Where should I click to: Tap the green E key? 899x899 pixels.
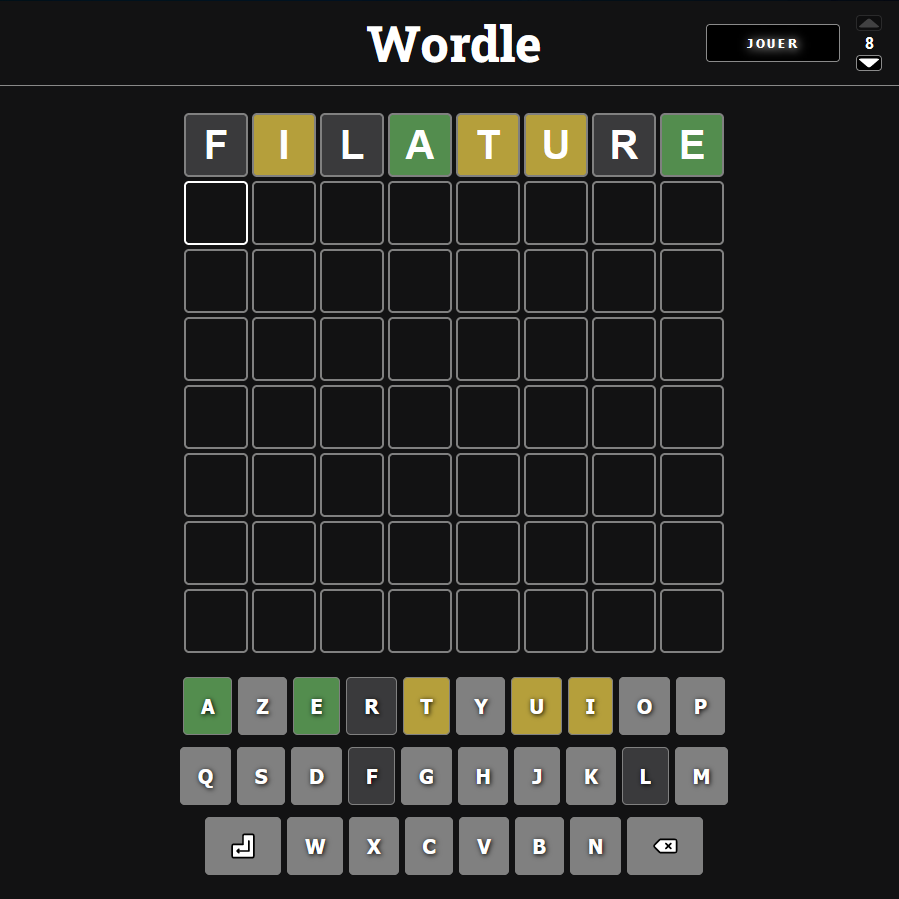[316, 706]
